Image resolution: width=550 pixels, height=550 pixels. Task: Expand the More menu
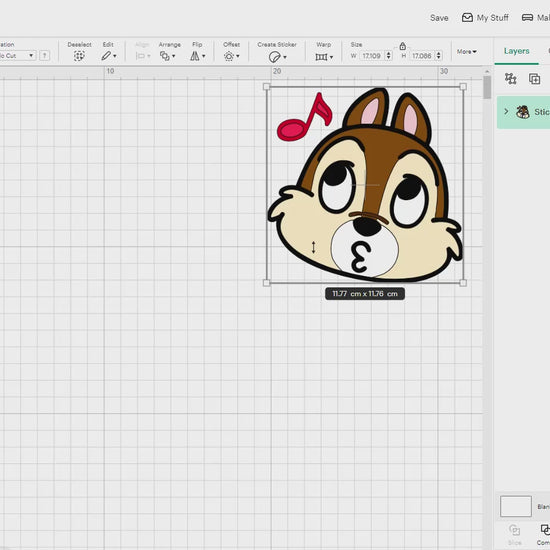pyautogui.click(x=467, y=52)
